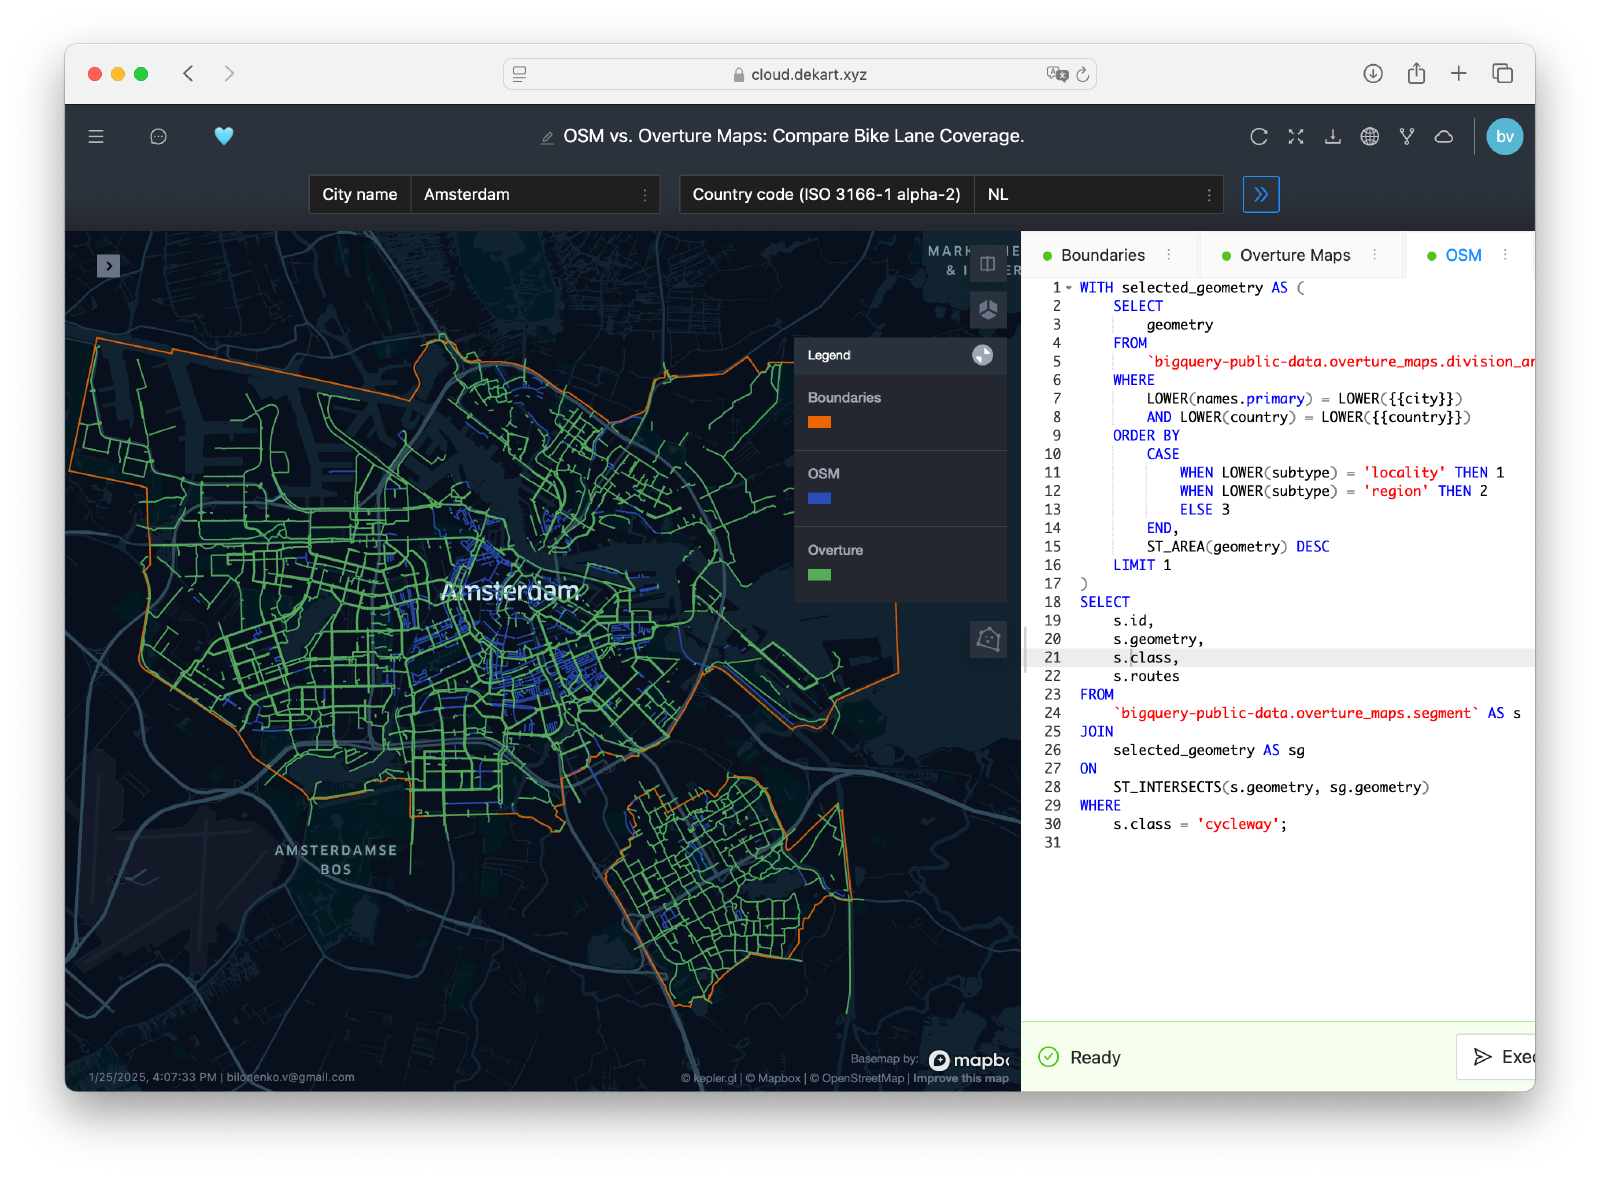Viewport: 1600px width, 1177px height.
Task: Click the Safari address bar
Action: point(800,74)
